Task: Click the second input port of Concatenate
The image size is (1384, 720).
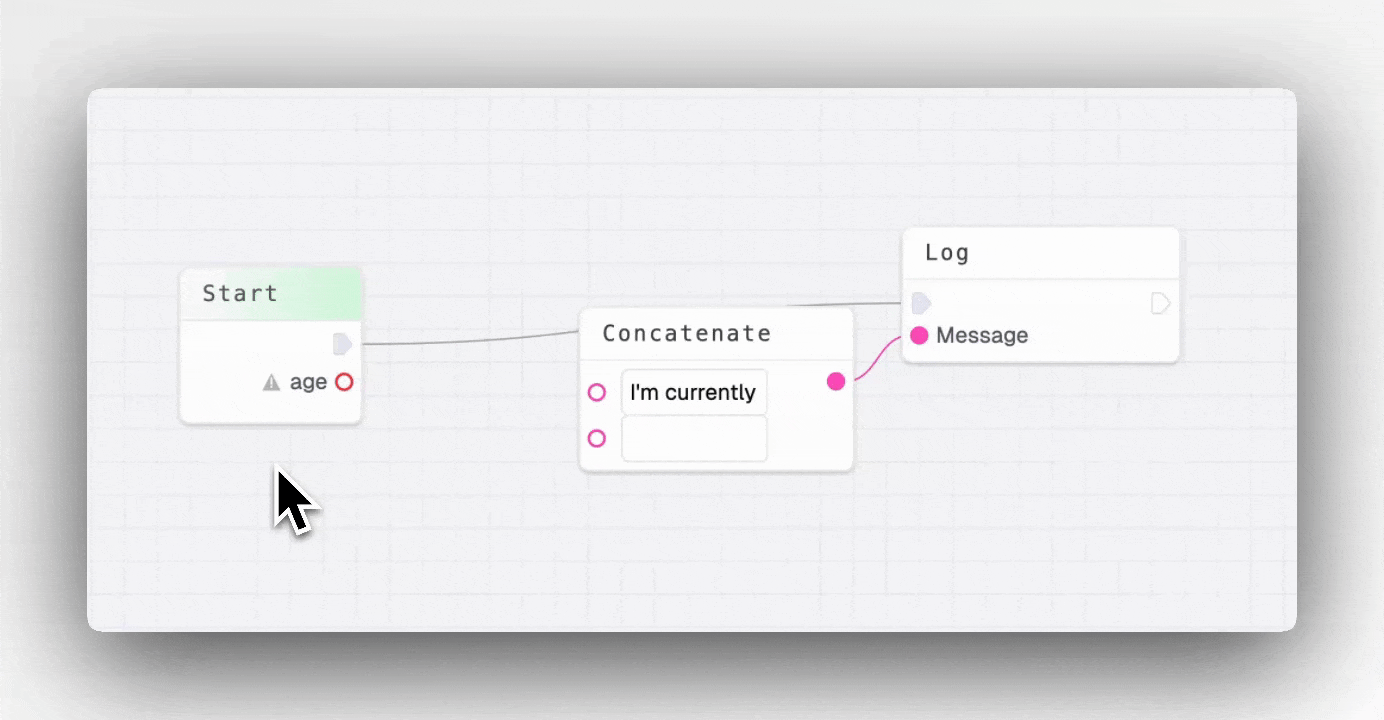Action: (597, 438)
